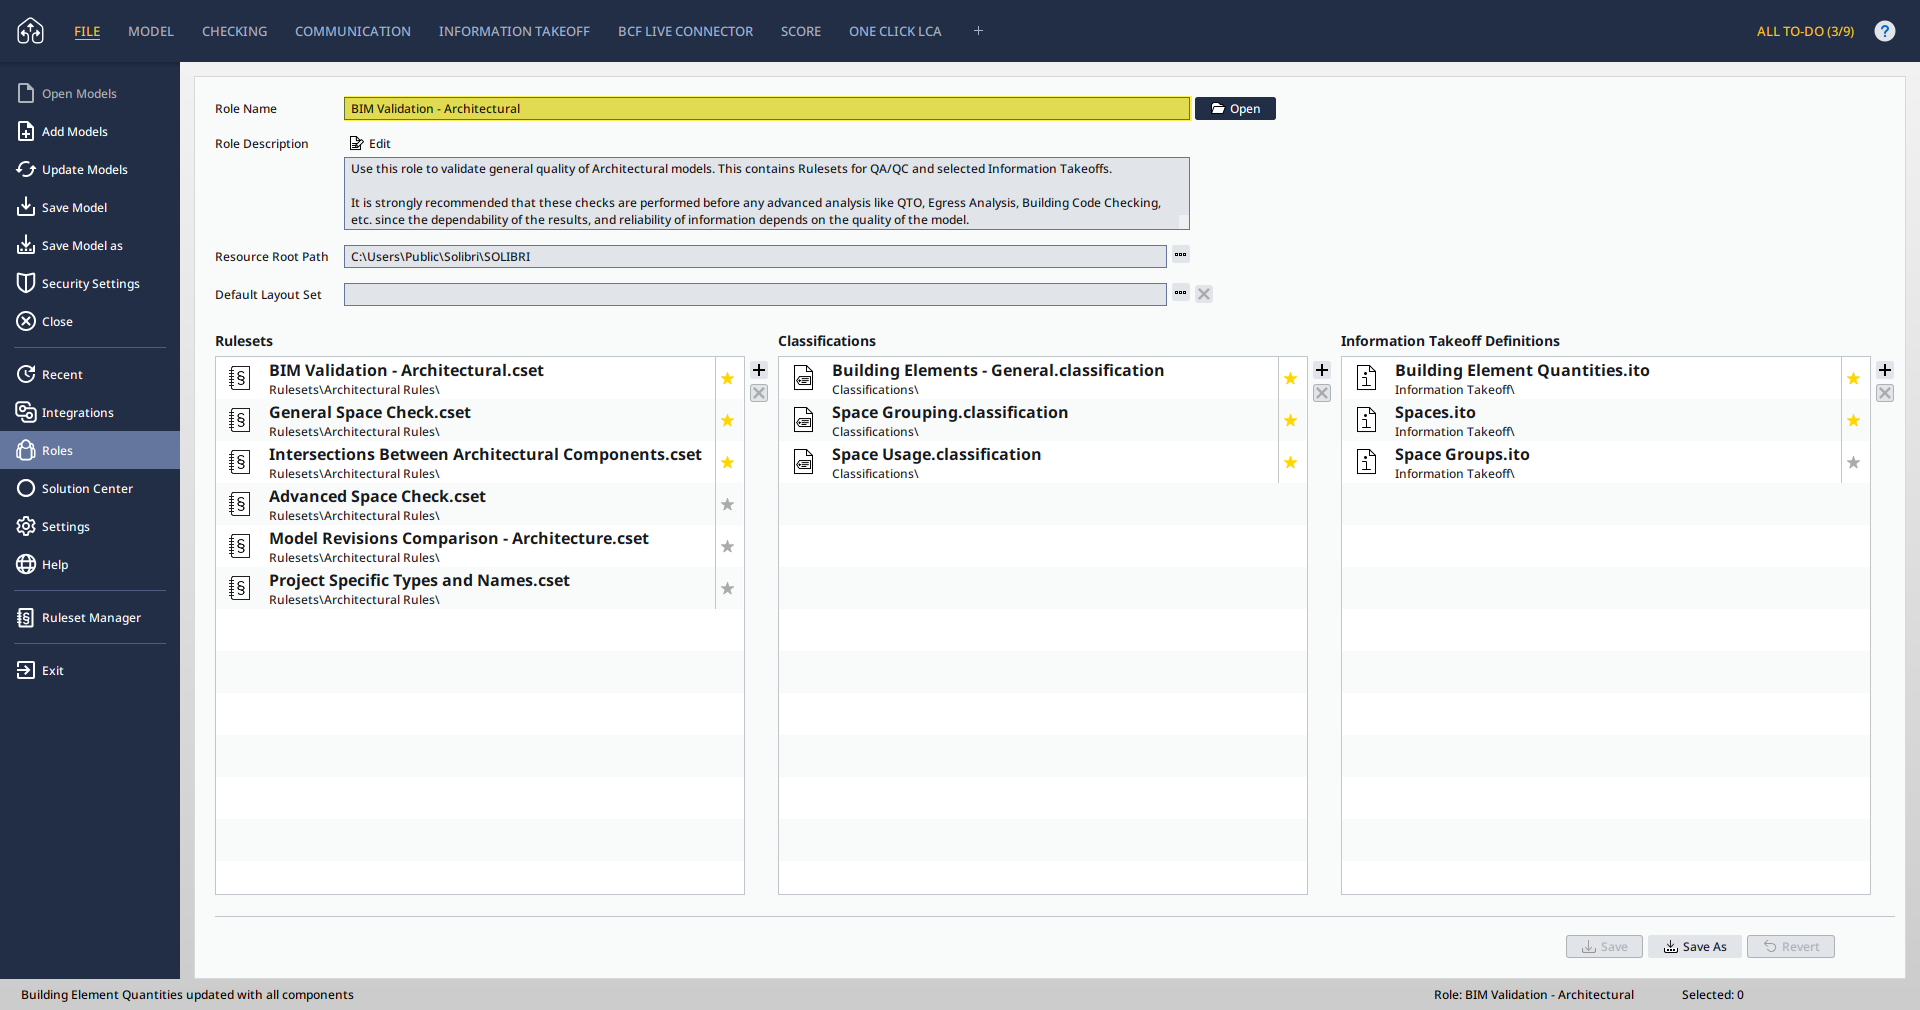Screen dimensions: 1920x1010
Task: Click Project Specific Types and Names icon
Action: [239, 588]
